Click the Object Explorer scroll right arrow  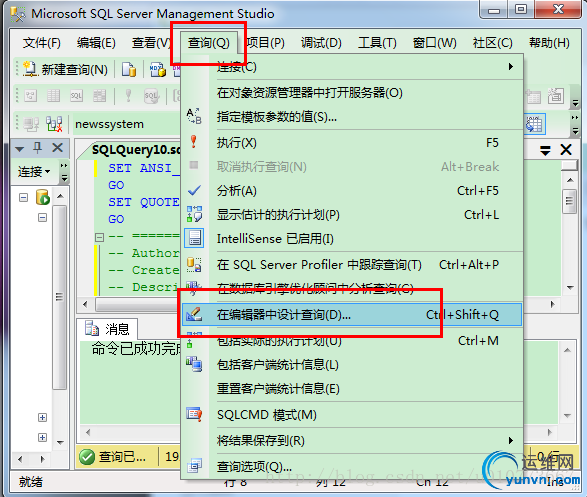pos(42,459)
